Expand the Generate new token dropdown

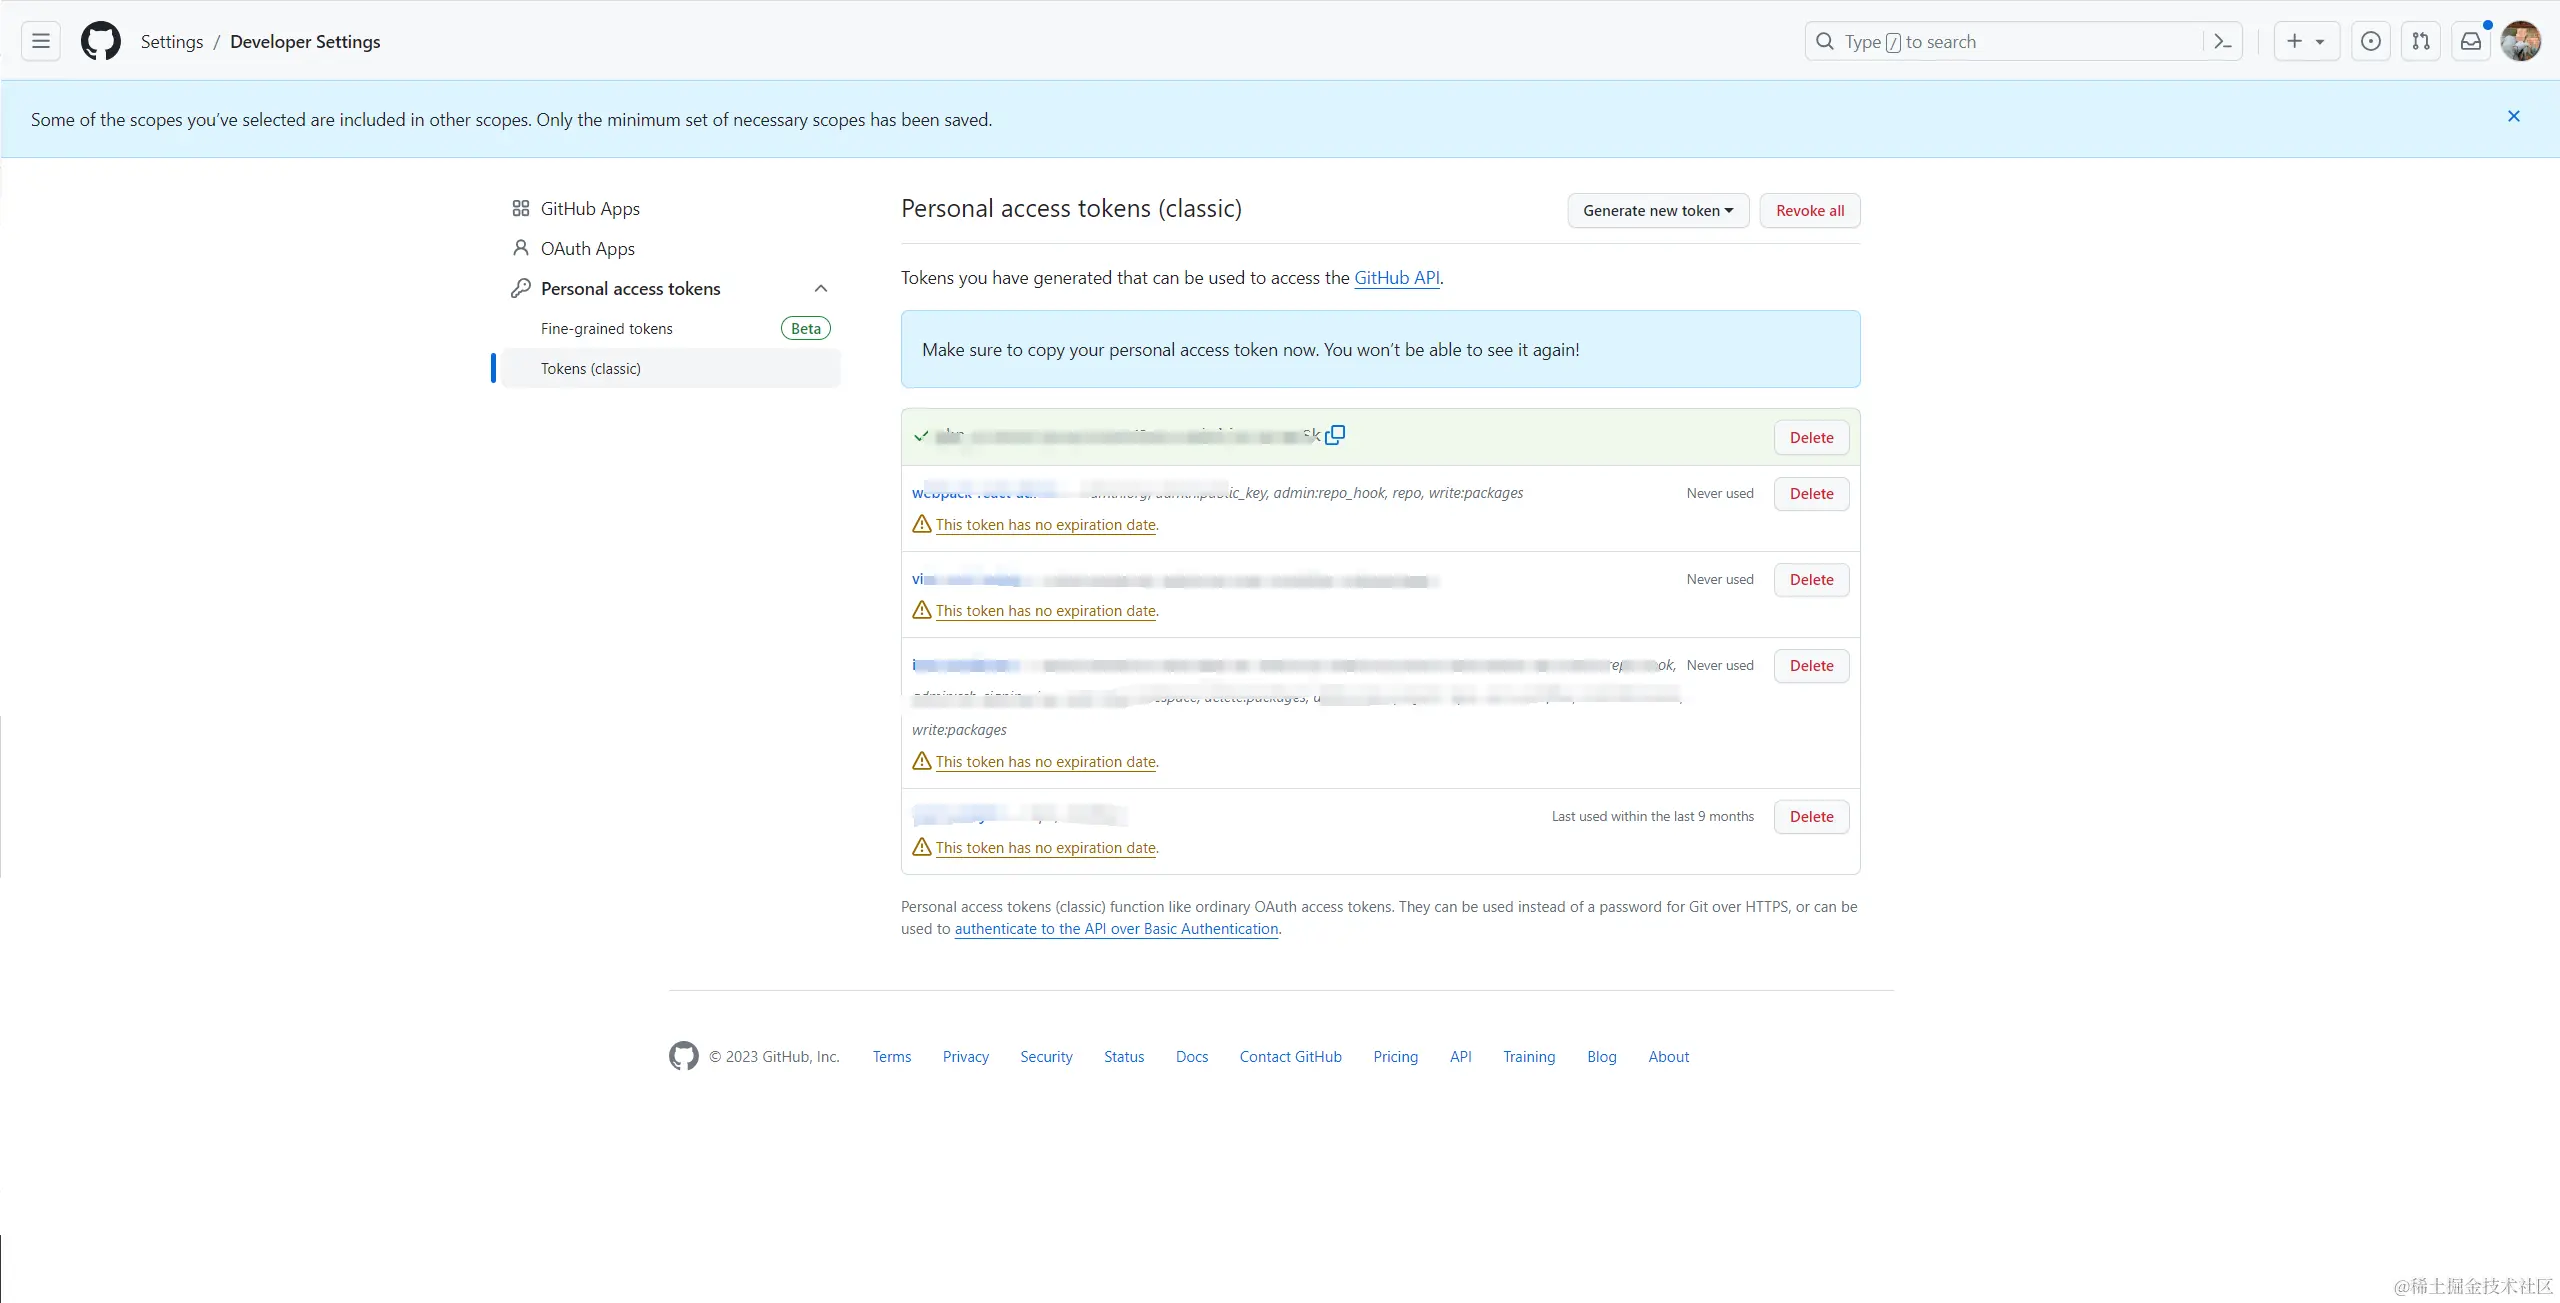coord(1657,210)
